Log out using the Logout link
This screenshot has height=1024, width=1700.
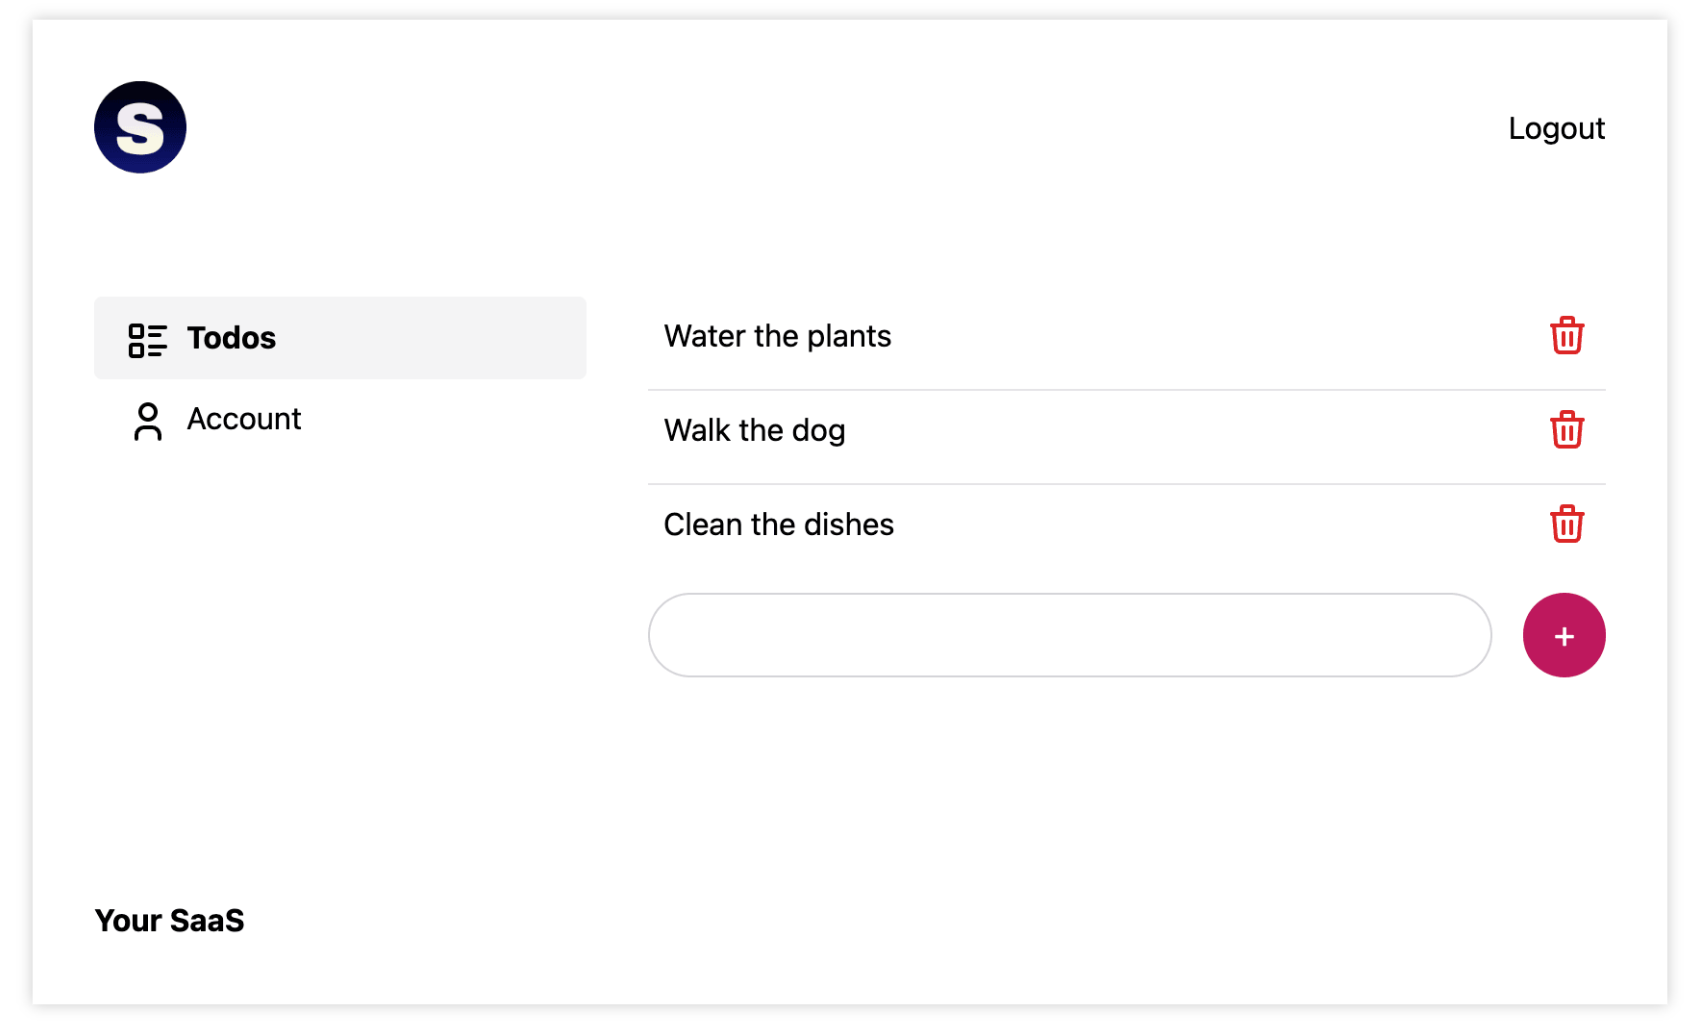tap(1556, 129)
